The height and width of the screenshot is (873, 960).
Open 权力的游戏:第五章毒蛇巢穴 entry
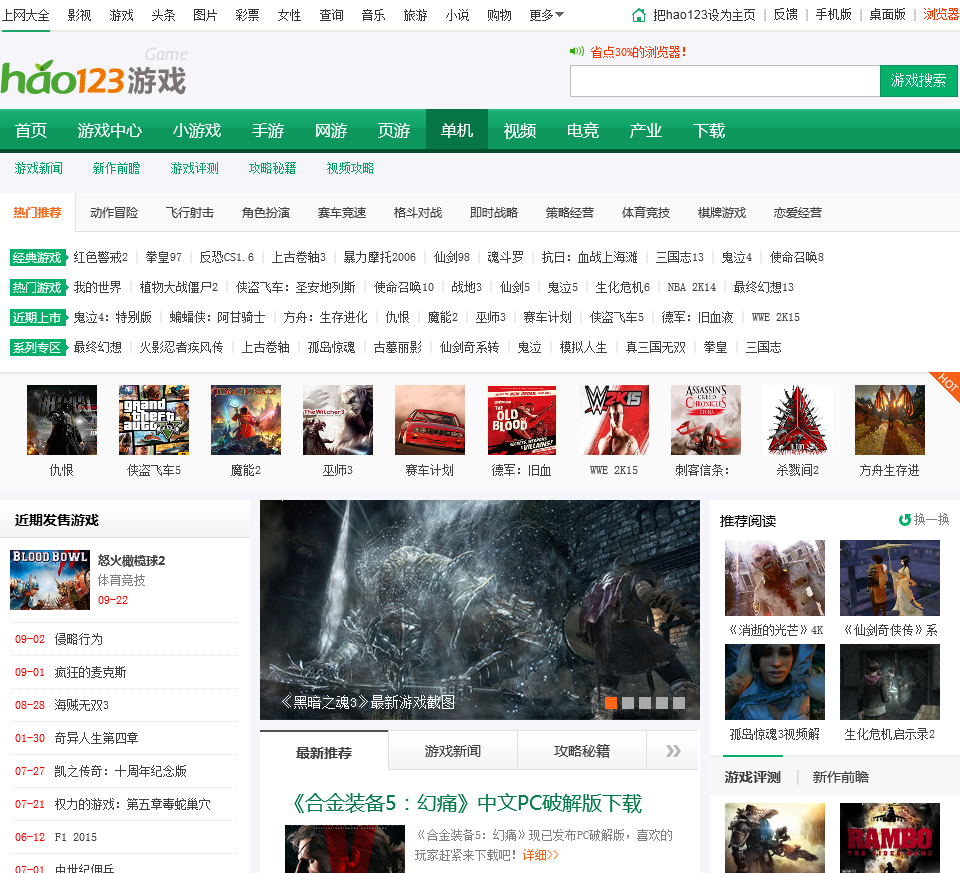pyautogui.click(x=132, y=804)
